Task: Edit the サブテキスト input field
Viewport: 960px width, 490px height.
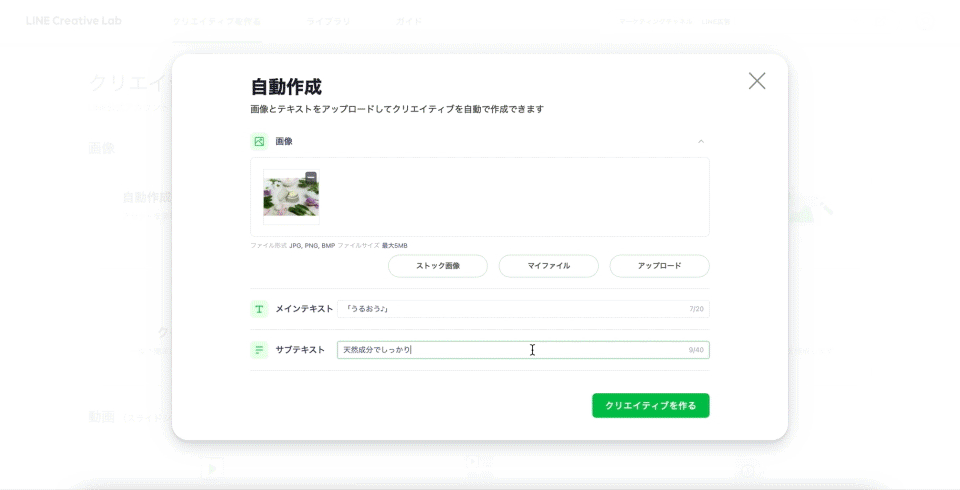Action: 523,350
